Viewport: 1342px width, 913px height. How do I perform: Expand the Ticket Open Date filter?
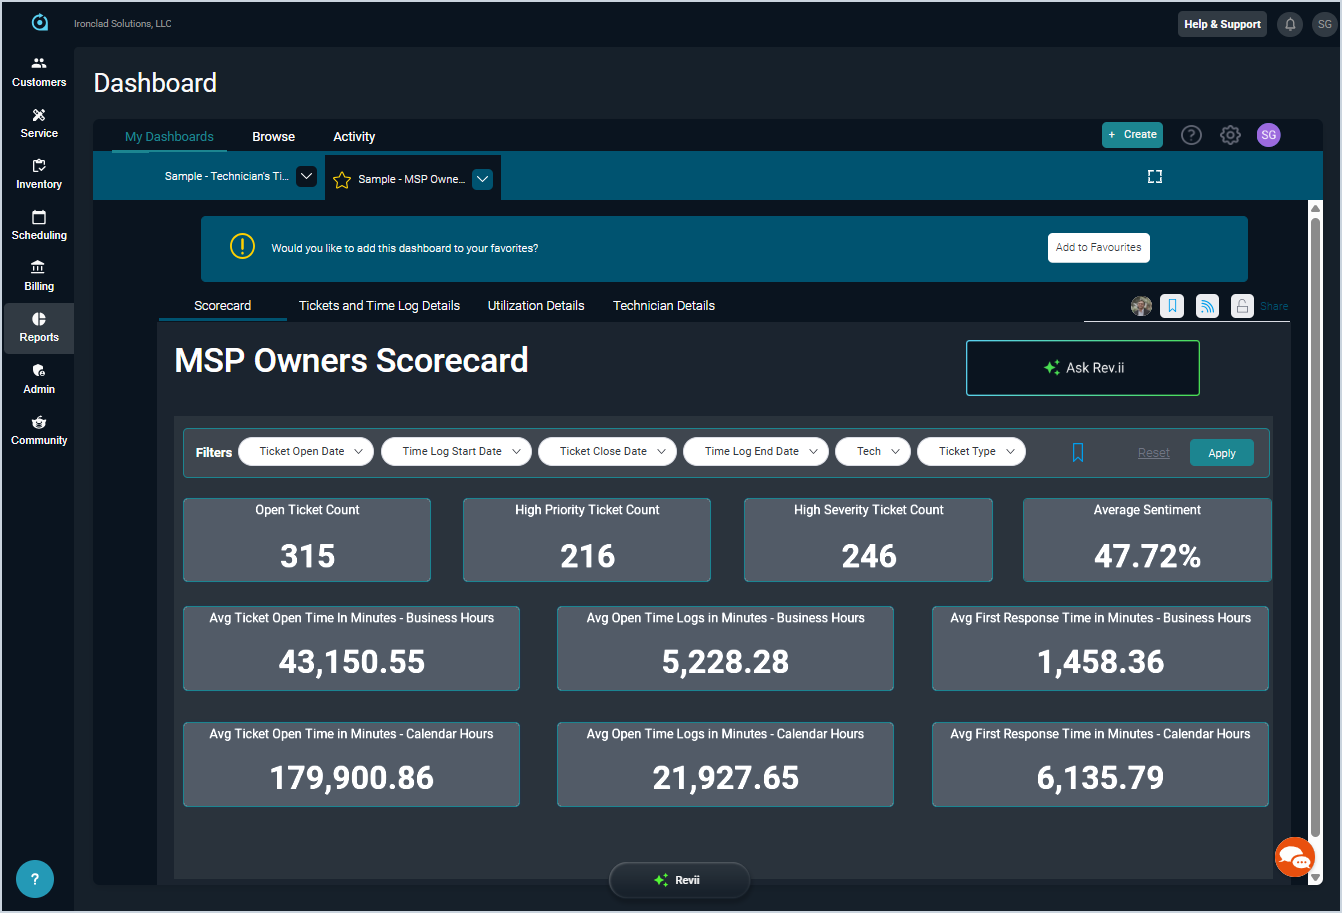click(306, 452)
